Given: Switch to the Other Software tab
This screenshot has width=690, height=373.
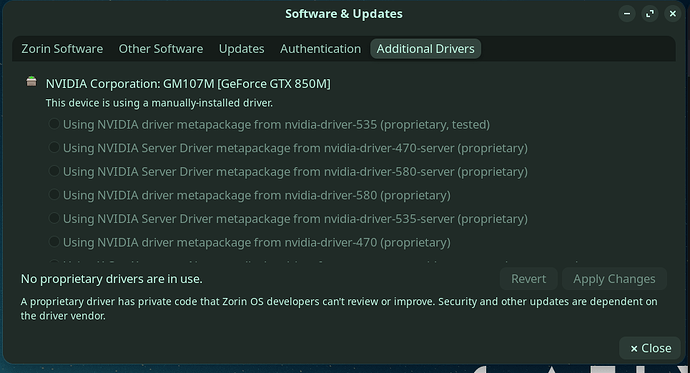Looking at the screenshot, I should (161, 49).
